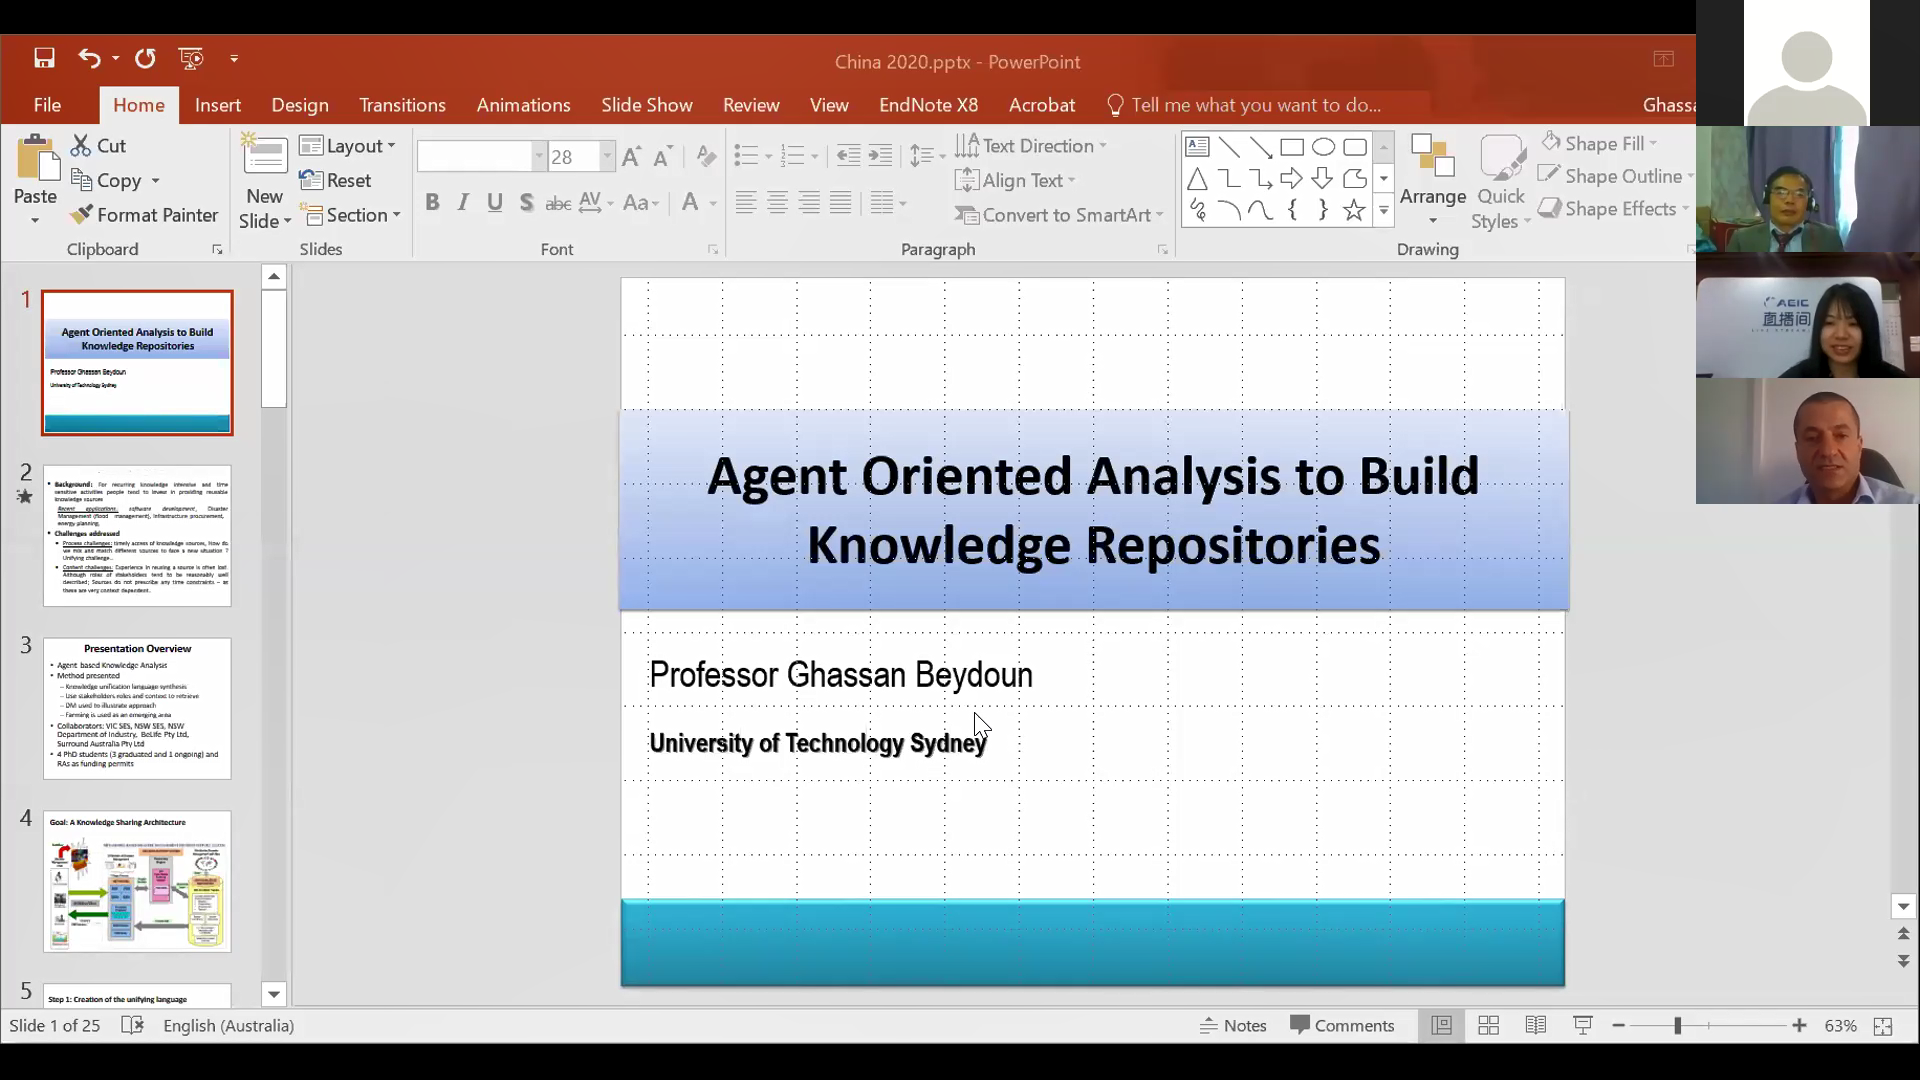
Task: Reset the slide layout
Action: pyautogui.click(x=335, y=180)
